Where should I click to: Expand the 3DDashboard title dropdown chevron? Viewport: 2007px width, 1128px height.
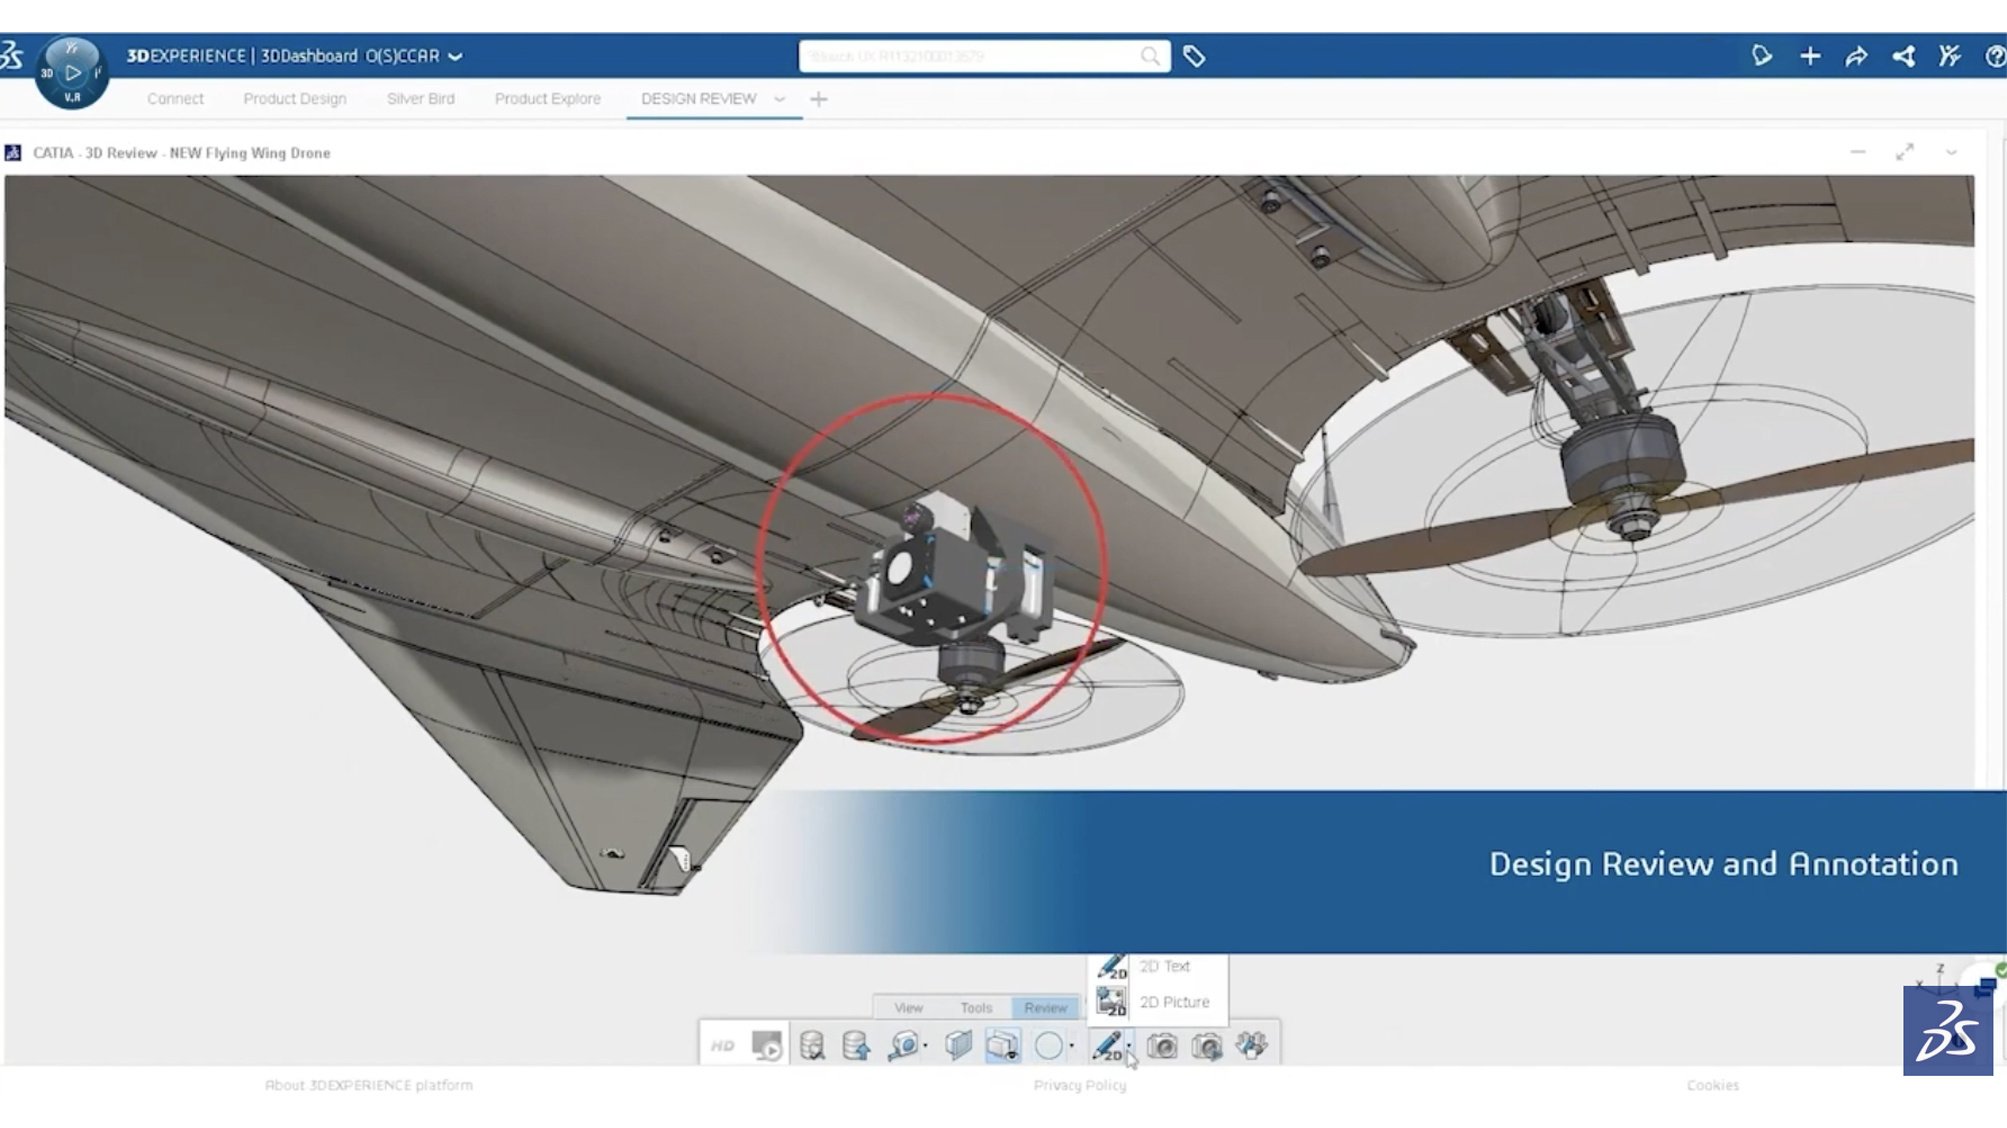pos(455,57)
